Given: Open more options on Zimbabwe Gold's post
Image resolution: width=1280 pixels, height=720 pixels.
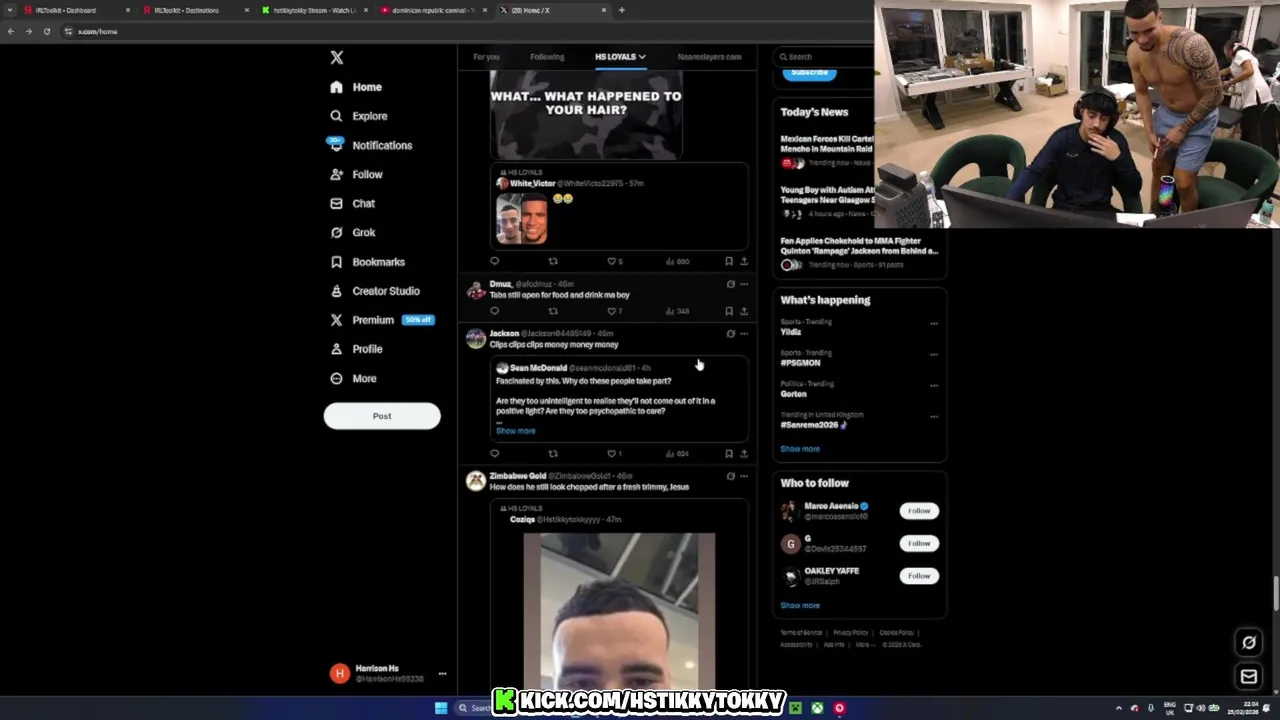Looking at the screenshot, I should [x=743, y=476].
